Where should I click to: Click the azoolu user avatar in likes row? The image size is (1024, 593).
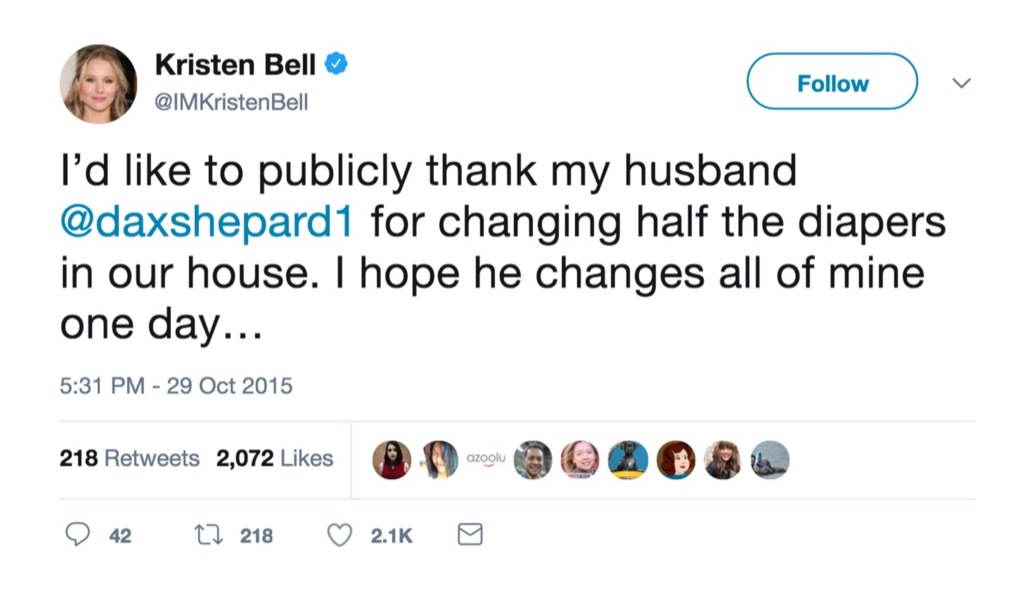(484, 459)
